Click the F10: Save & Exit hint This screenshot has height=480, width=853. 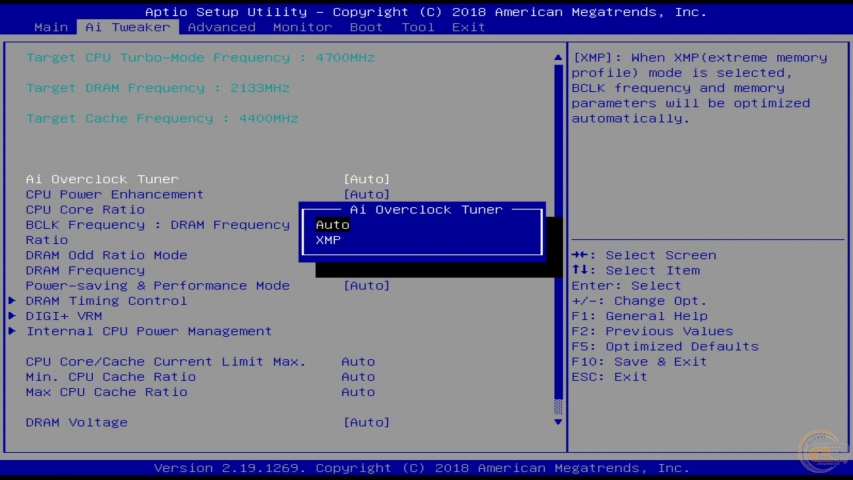coord(639,362)
